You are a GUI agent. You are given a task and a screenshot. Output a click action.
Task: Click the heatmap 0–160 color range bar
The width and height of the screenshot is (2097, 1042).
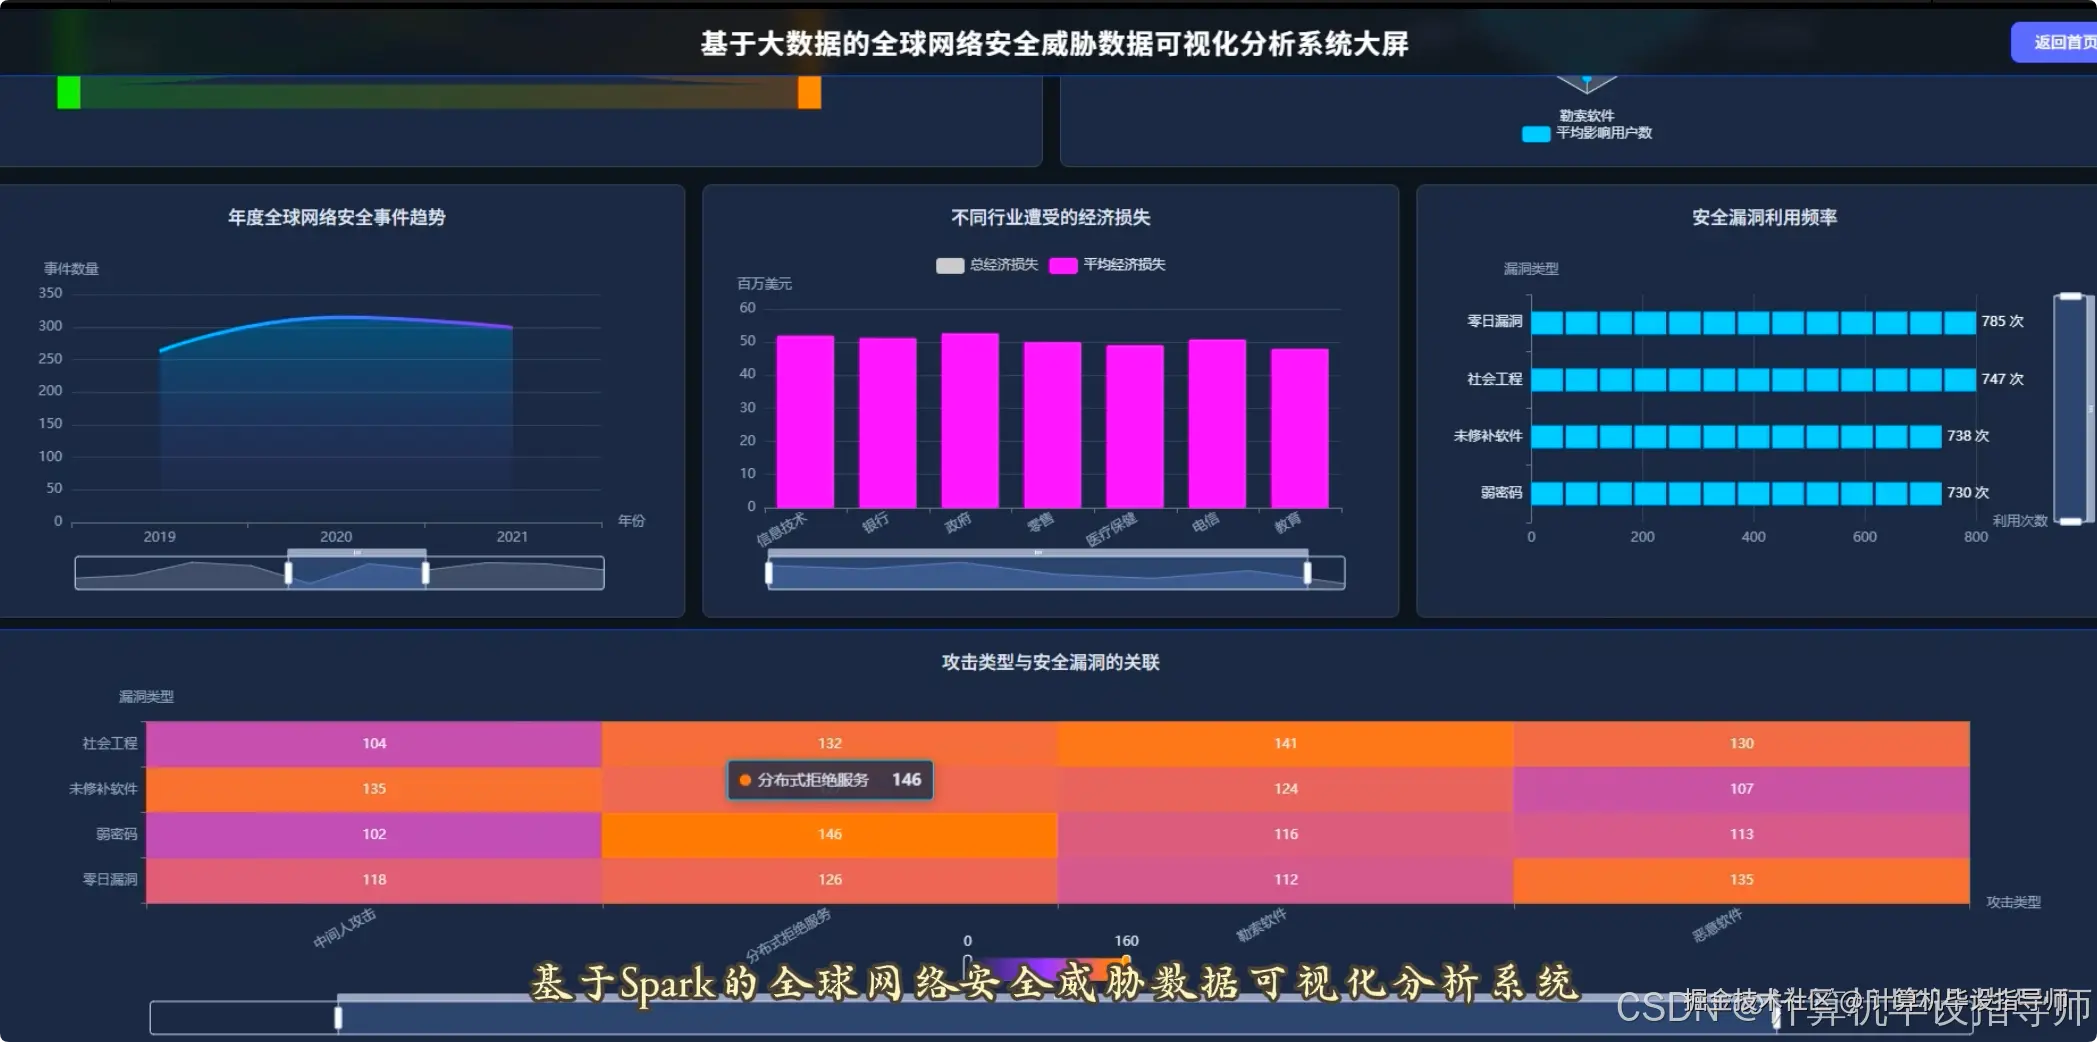coord(1046,968)
